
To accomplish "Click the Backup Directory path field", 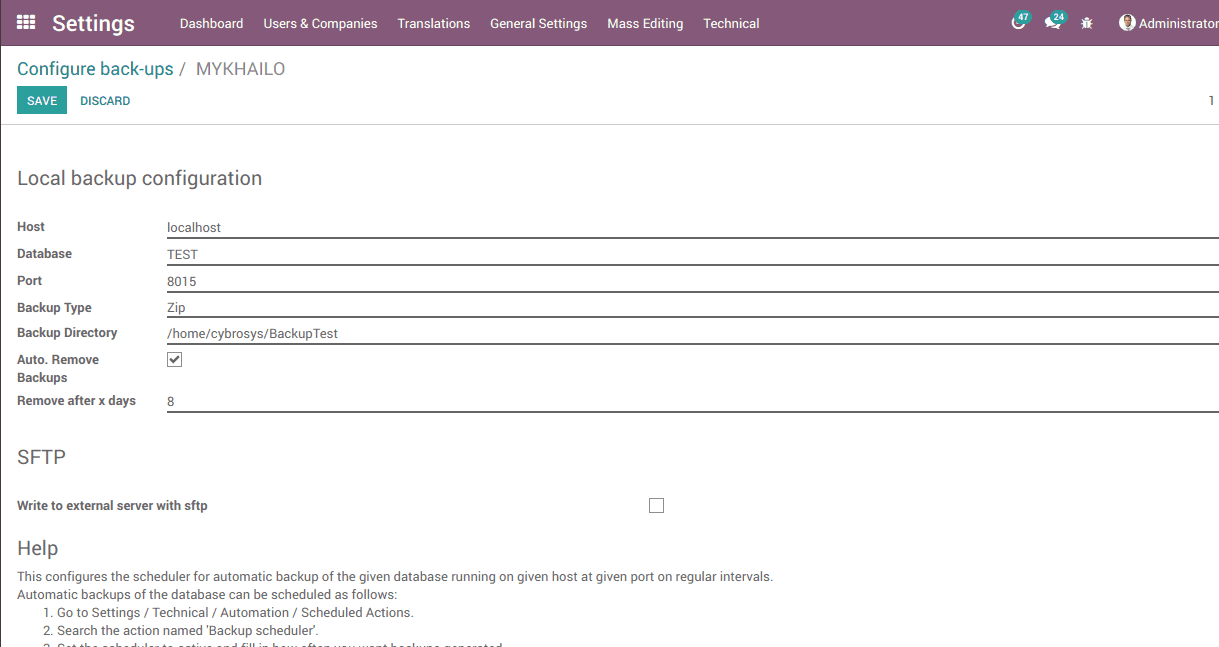I will click(690, 333).
